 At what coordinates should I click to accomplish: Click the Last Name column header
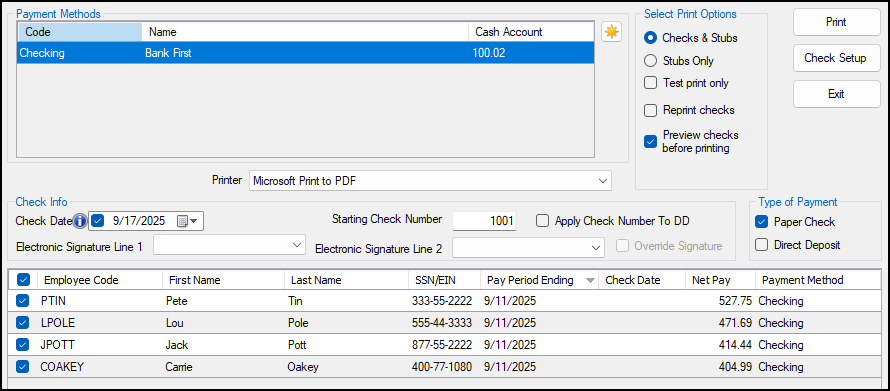click(x=346, y=280)
